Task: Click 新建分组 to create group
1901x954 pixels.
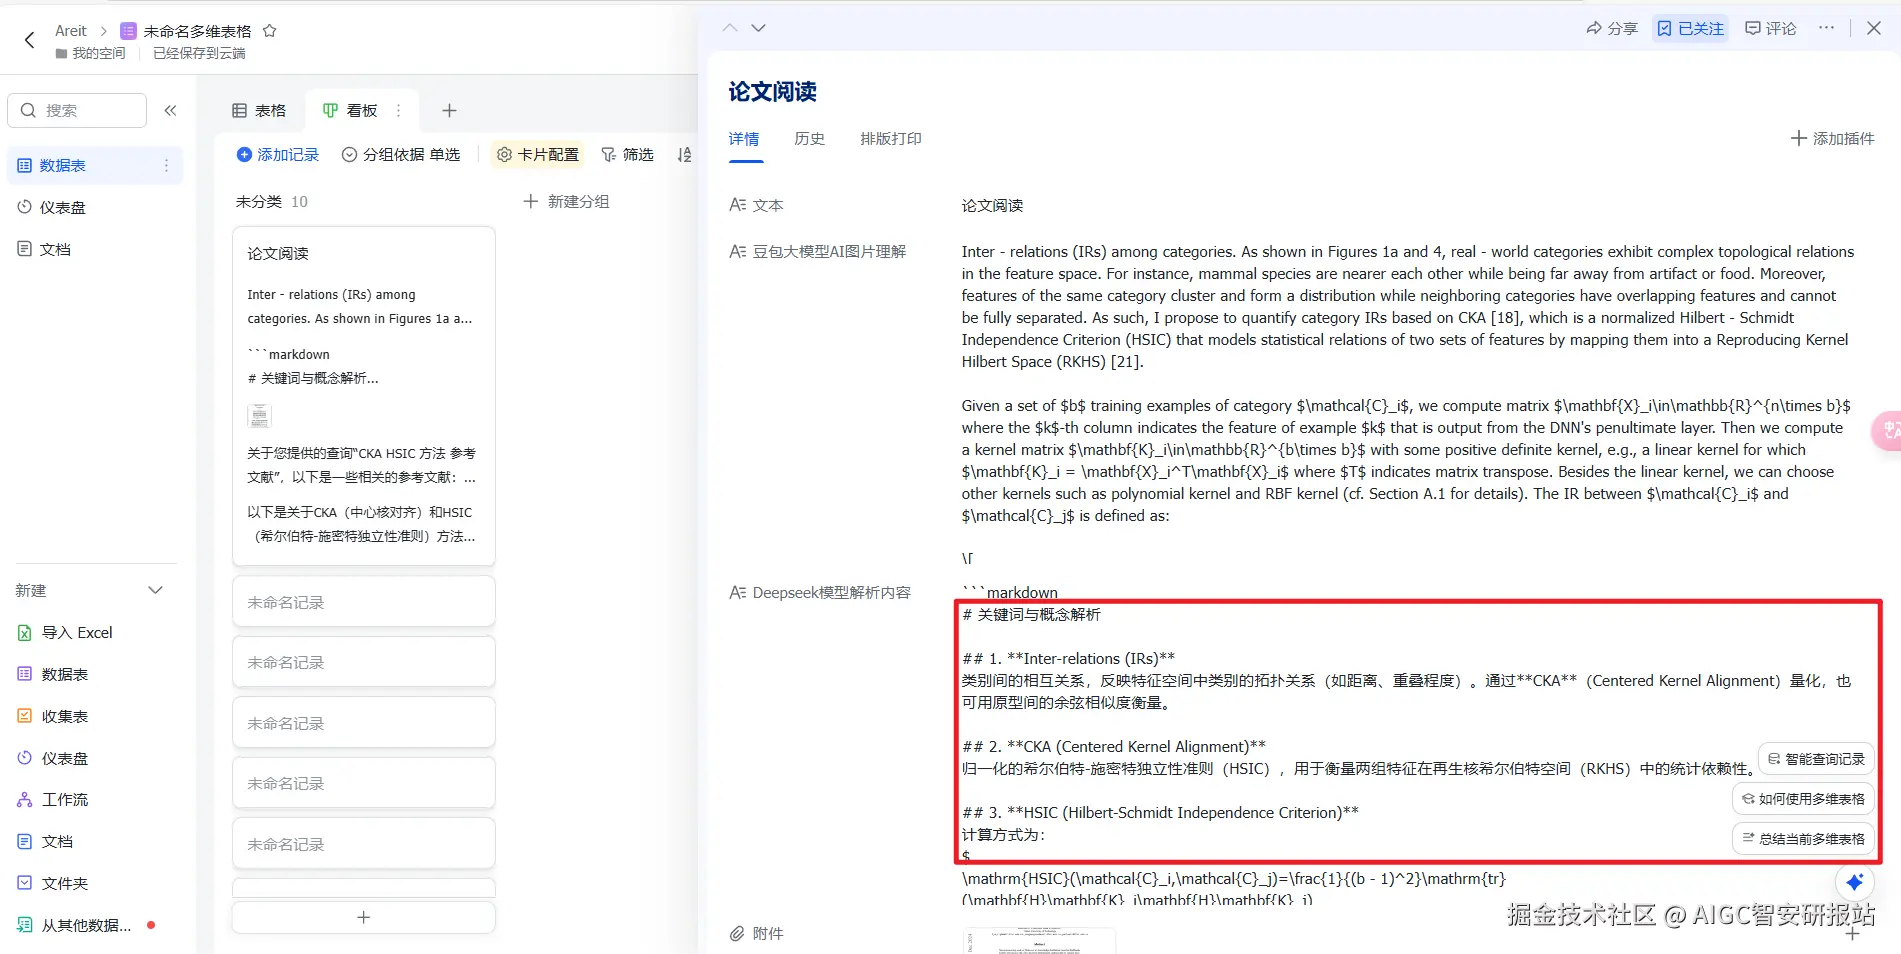Action: [x=566, y=201]
